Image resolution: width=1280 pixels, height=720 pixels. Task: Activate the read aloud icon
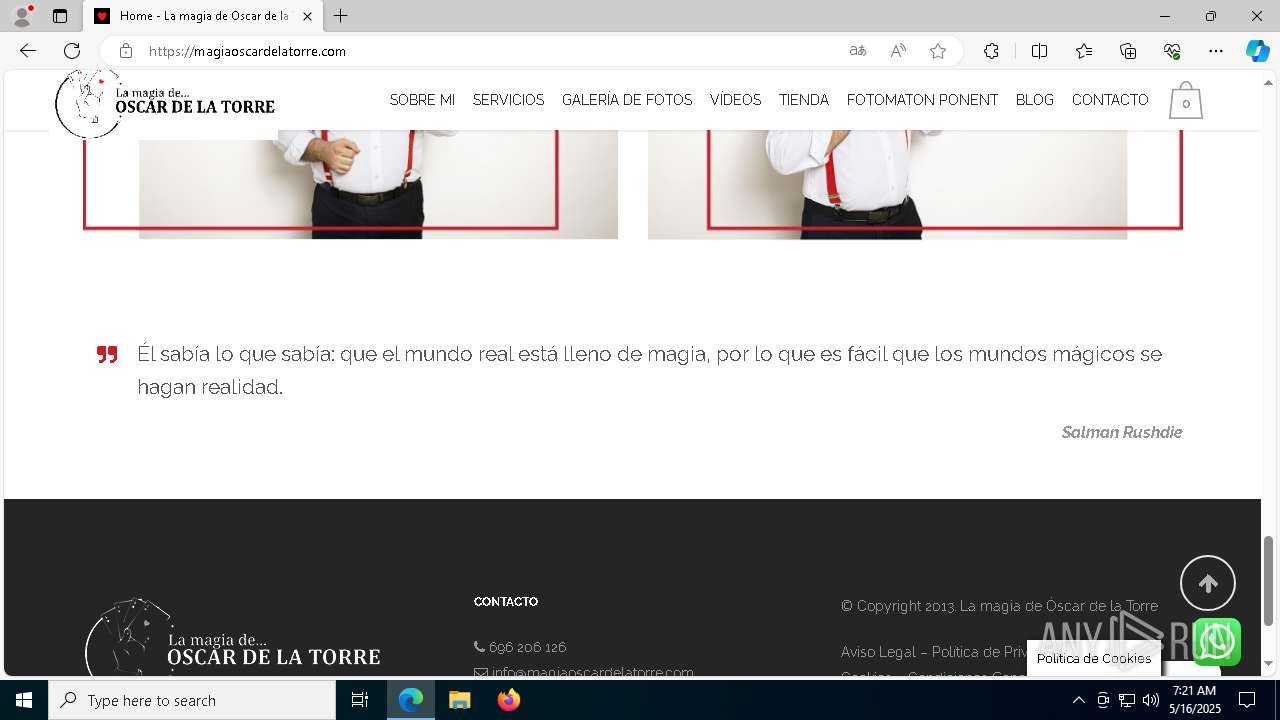click(x=898, y=51)
